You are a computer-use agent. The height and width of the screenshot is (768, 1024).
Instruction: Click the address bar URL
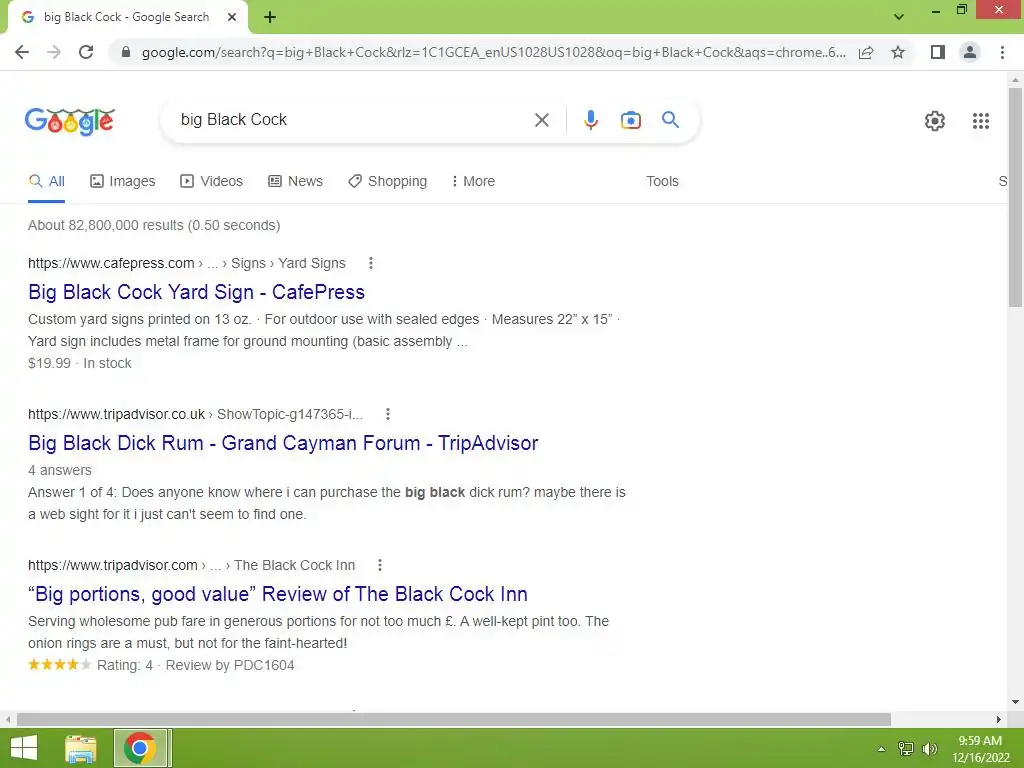tap(493, 52)
